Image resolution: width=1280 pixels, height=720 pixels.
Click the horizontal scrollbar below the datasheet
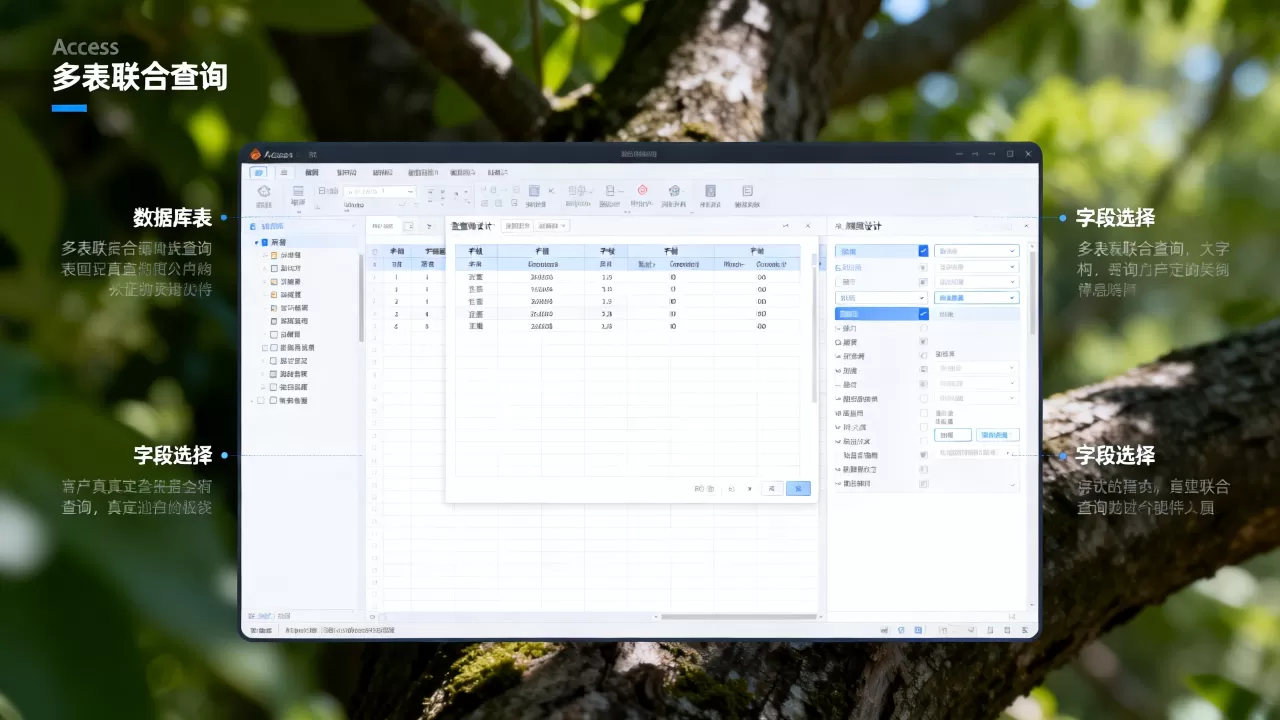(x=740, y=617)
